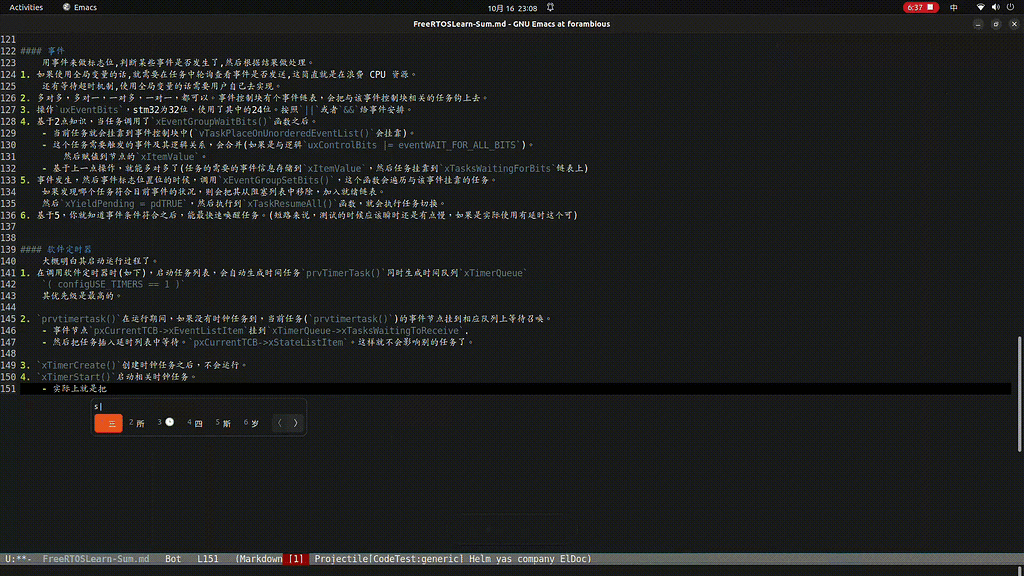
Task: Click next-page chevron in IME candidate popup
Action: point(294,422)
